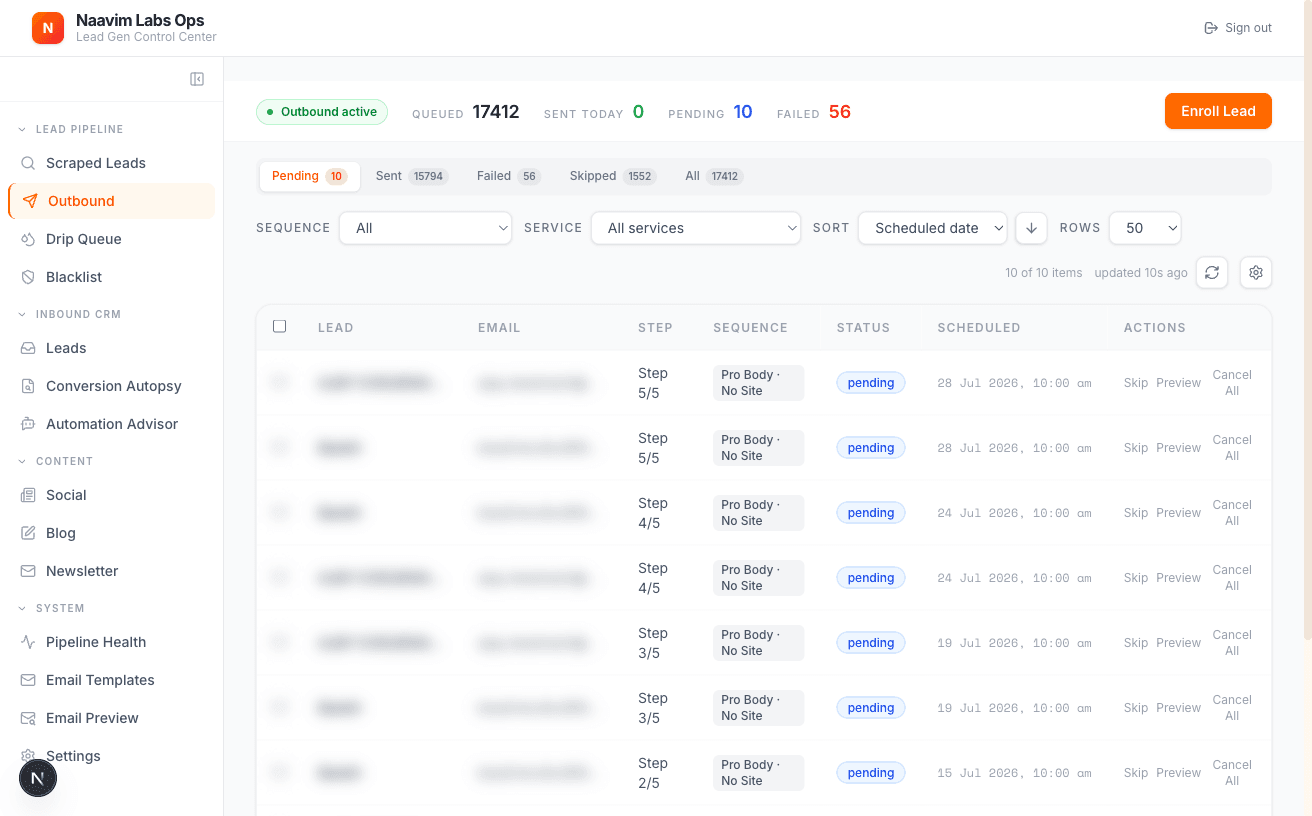This screenshot has width=1312, height=816.
Task: Click the Queued 17412 counter
Action: coord(466,112)
